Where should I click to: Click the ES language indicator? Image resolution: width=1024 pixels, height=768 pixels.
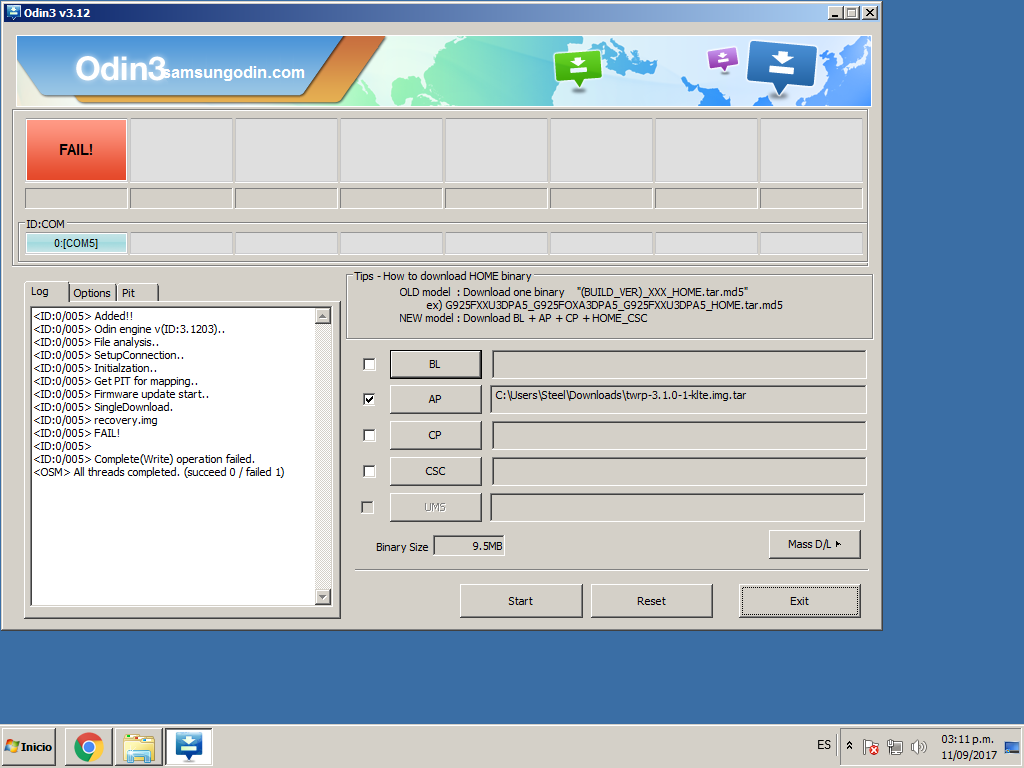point(824,745)
